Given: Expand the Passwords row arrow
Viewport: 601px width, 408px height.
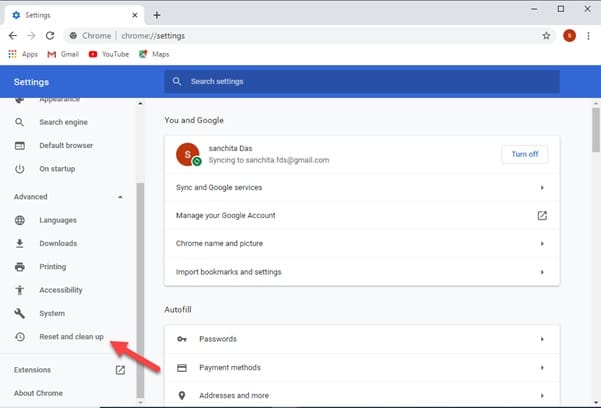Looking at the screenshot, I should pos(542,339).
